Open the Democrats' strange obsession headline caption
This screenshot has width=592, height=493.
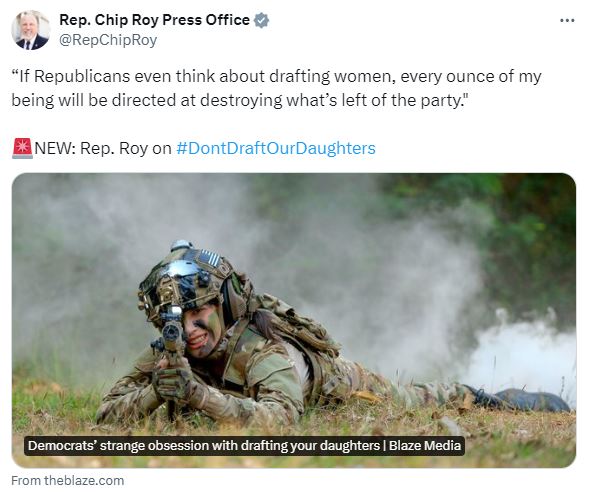coord(204,446)
